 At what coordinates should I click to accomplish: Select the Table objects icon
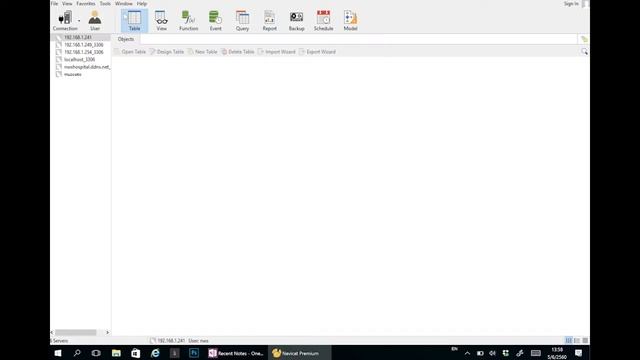(x=134, y=21)
